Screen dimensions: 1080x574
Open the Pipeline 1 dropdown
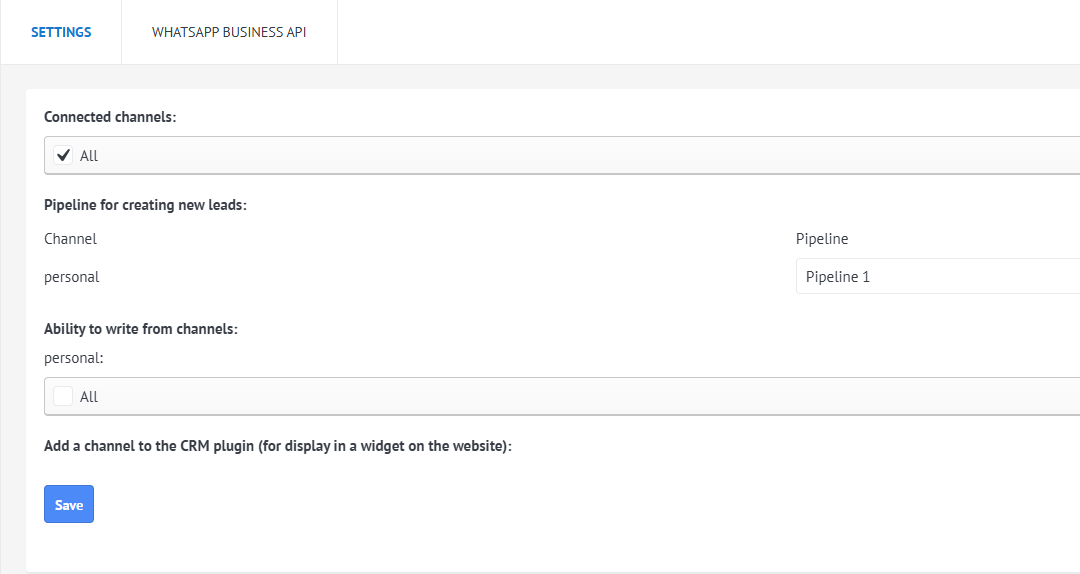(937, 276)
